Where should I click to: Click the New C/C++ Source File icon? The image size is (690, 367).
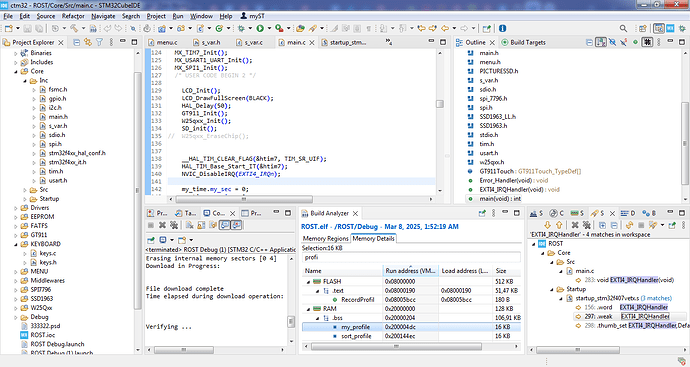(200, 29)
